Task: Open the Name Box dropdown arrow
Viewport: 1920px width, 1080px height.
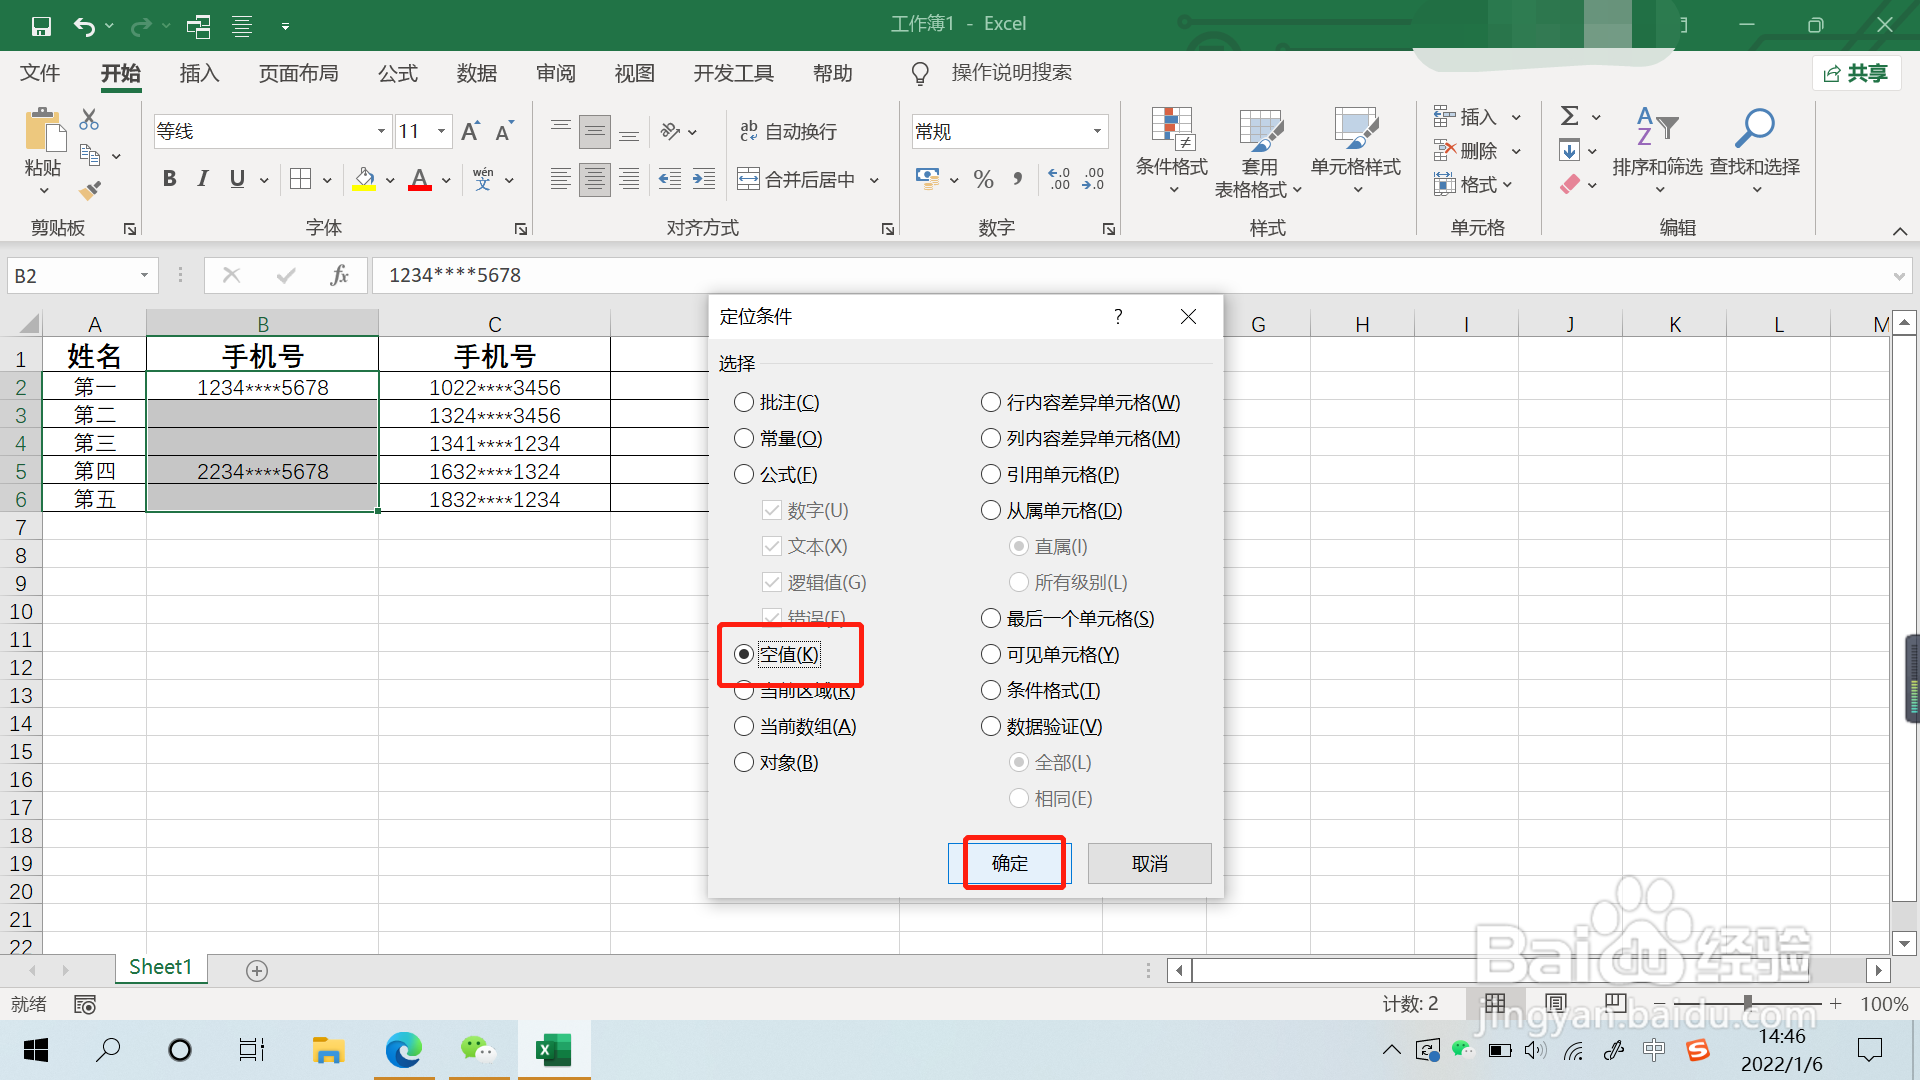Action: (144, 275)
